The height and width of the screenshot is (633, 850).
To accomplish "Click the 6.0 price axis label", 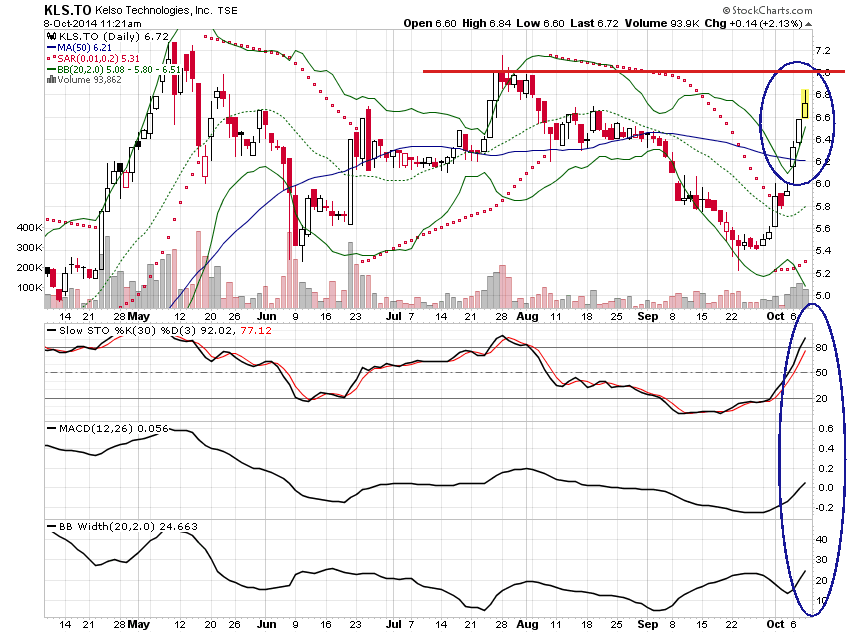I will pyautogui.click(x=823, y=184).
